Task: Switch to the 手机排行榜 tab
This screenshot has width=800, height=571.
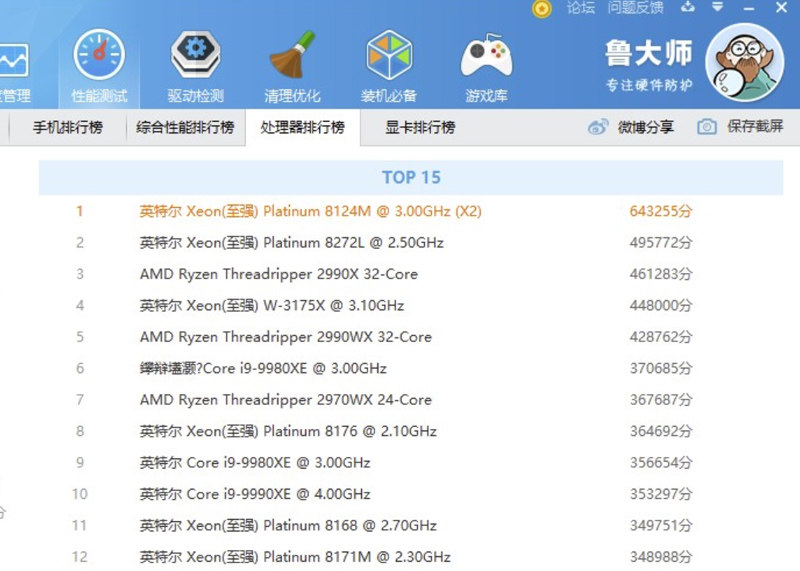Action: 68,127
